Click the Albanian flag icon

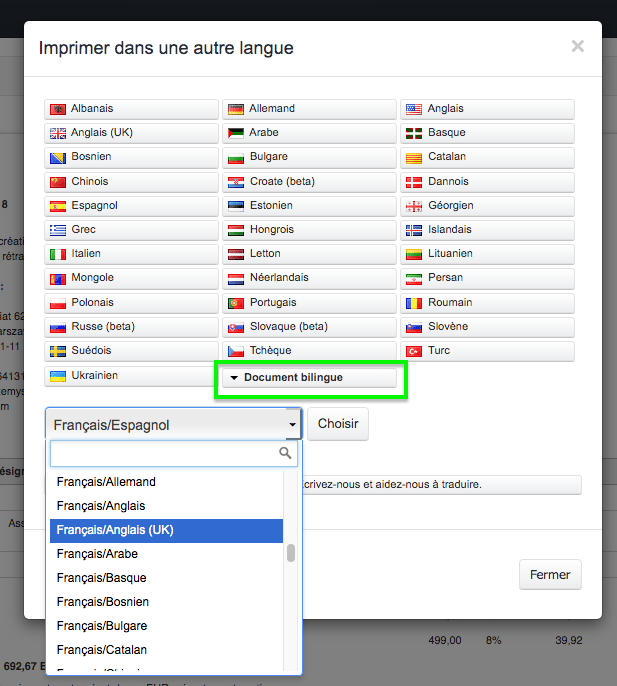coord(58,109)
